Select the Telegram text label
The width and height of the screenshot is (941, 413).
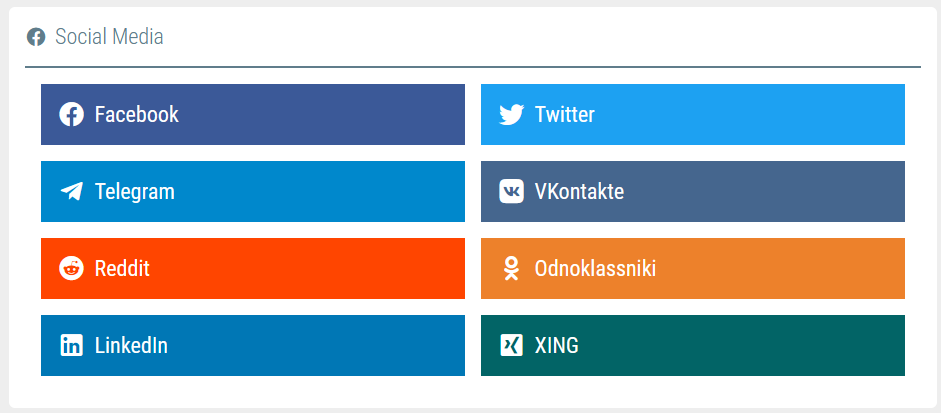pyautogui.click(x=135, y=191)
